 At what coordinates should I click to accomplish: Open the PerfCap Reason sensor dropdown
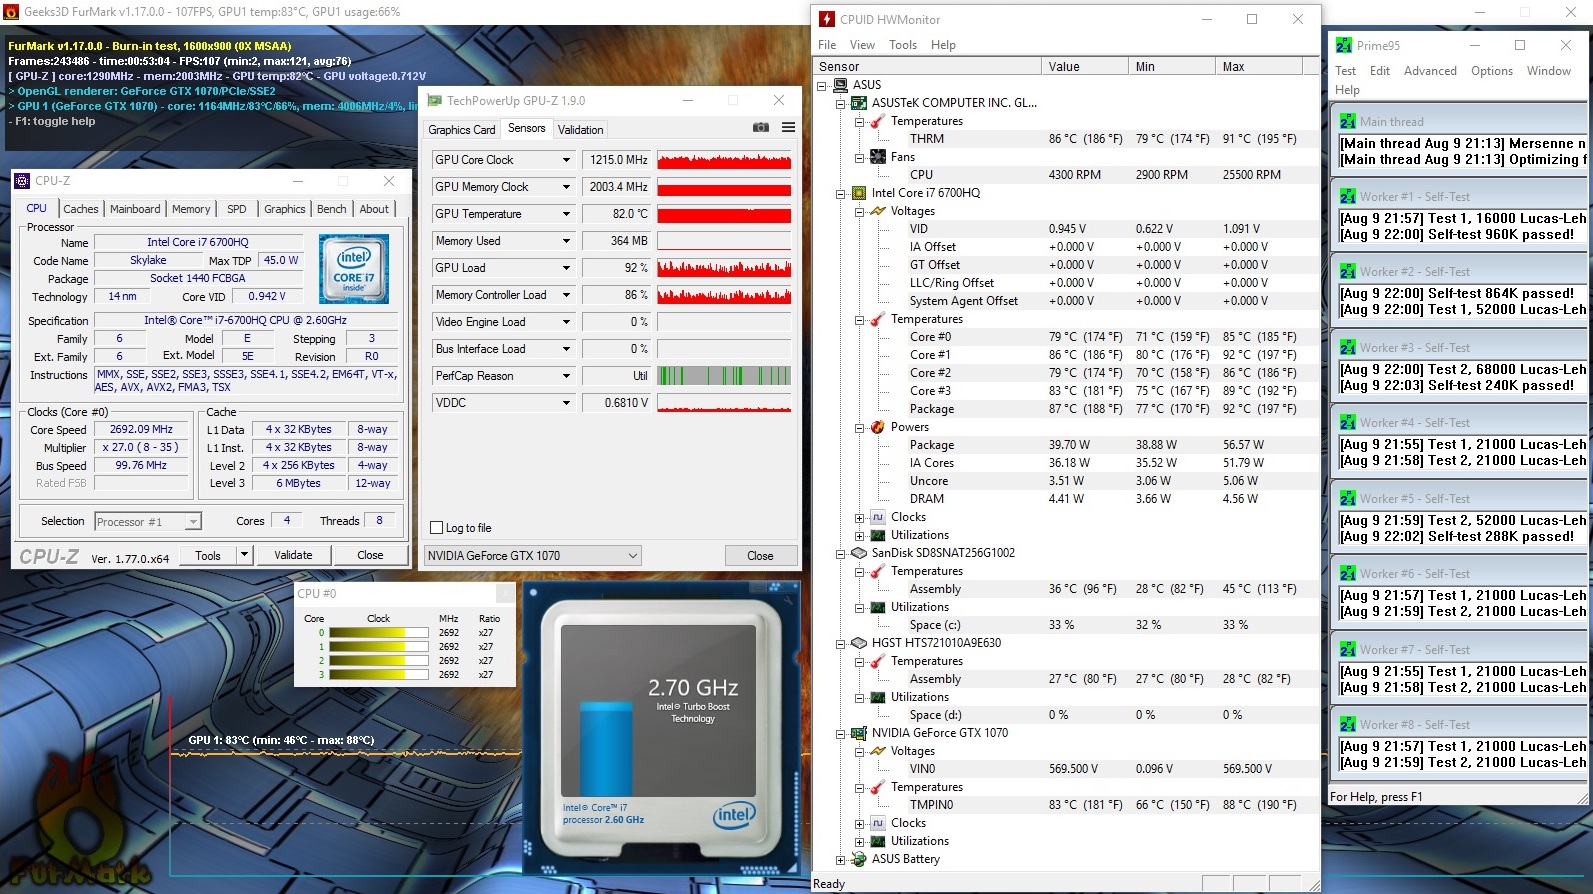coord(566,376)
